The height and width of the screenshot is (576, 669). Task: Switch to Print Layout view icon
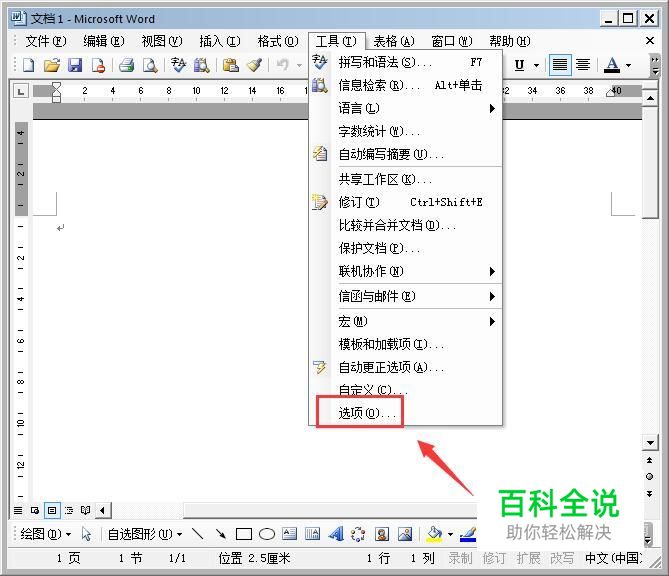click(52, 510)
